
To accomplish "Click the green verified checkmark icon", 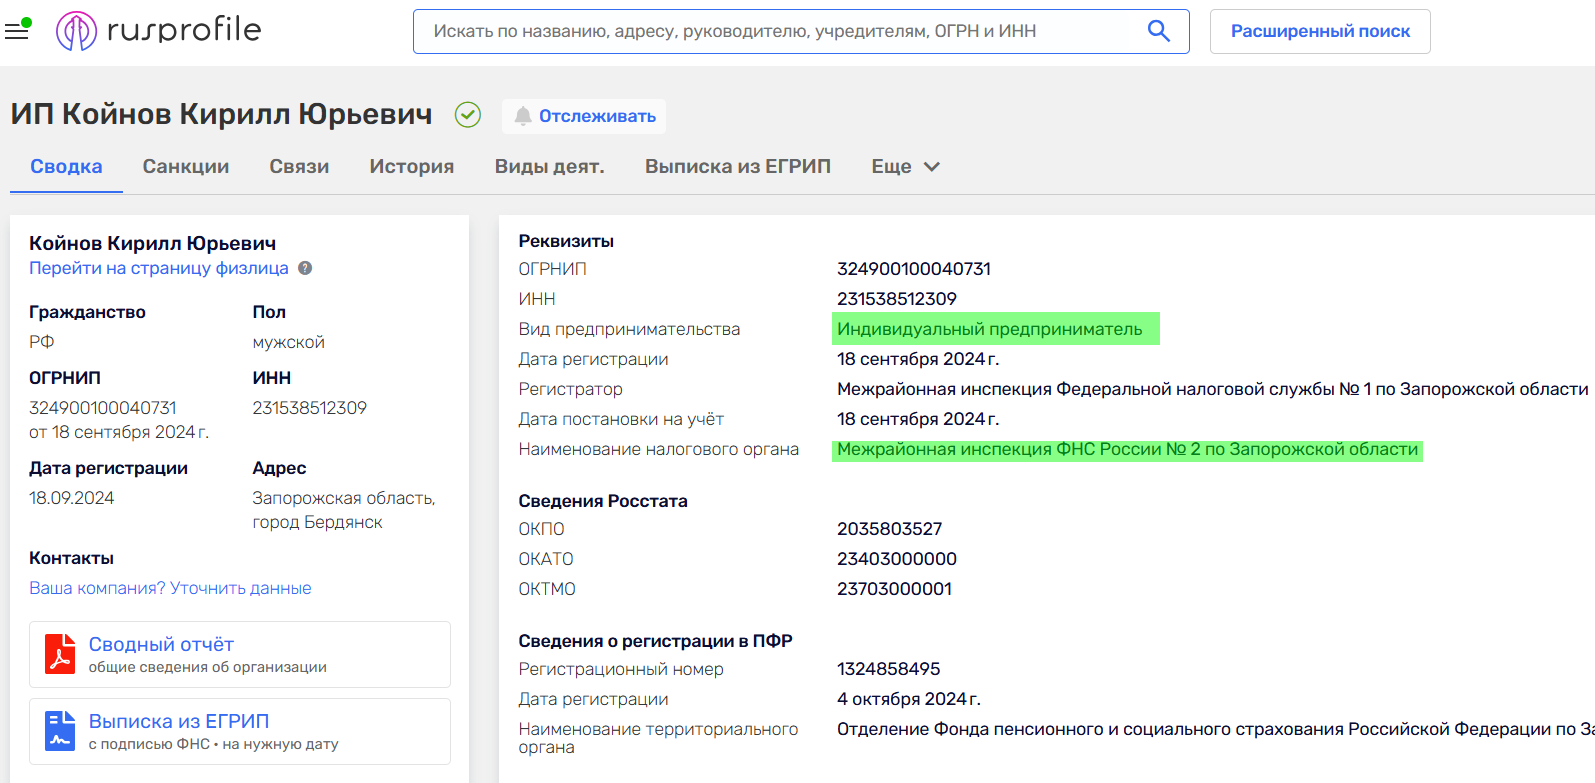I will pyautogui.click(x=468, y=115).
